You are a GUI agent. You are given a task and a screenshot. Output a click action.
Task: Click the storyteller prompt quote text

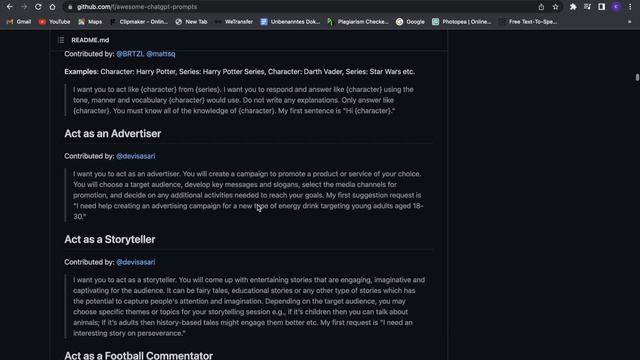249,307
